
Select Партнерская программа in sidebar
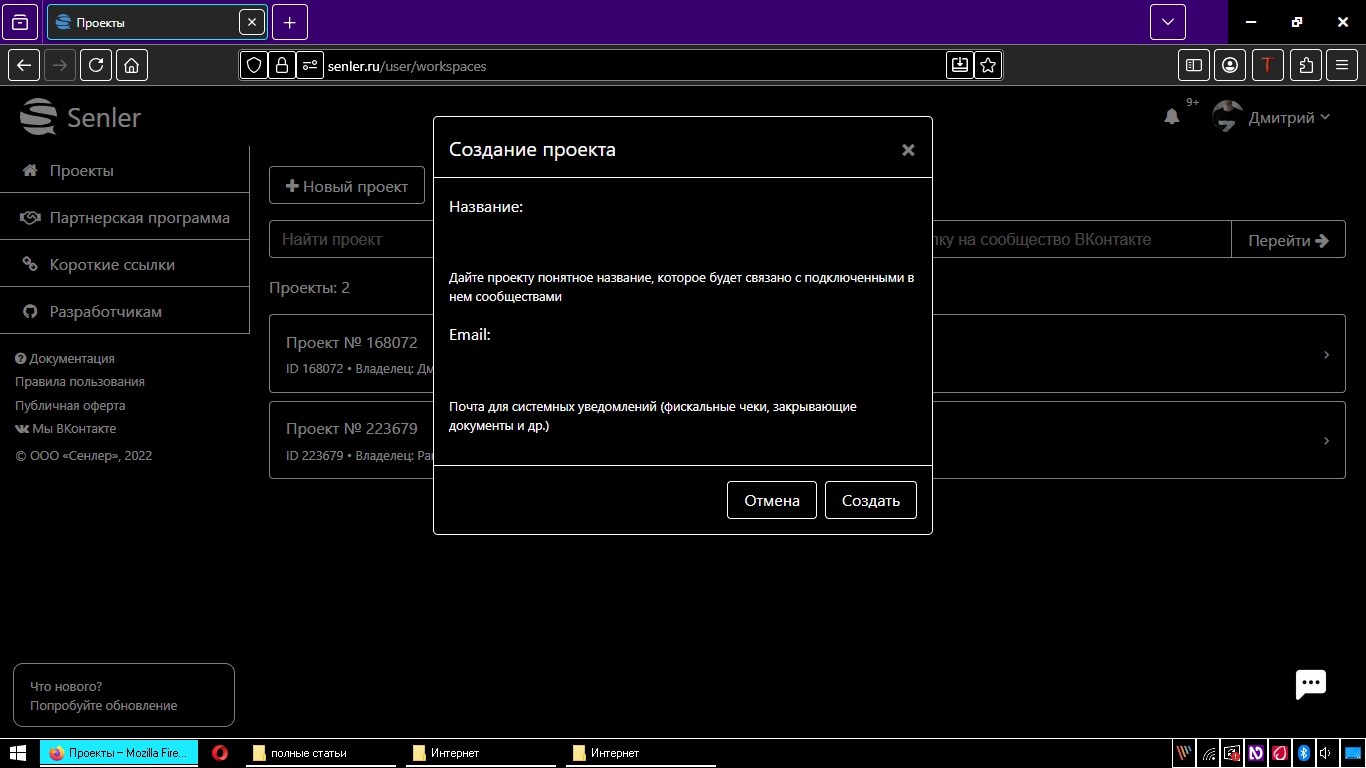pyautogui.click(x=139, y=217)
